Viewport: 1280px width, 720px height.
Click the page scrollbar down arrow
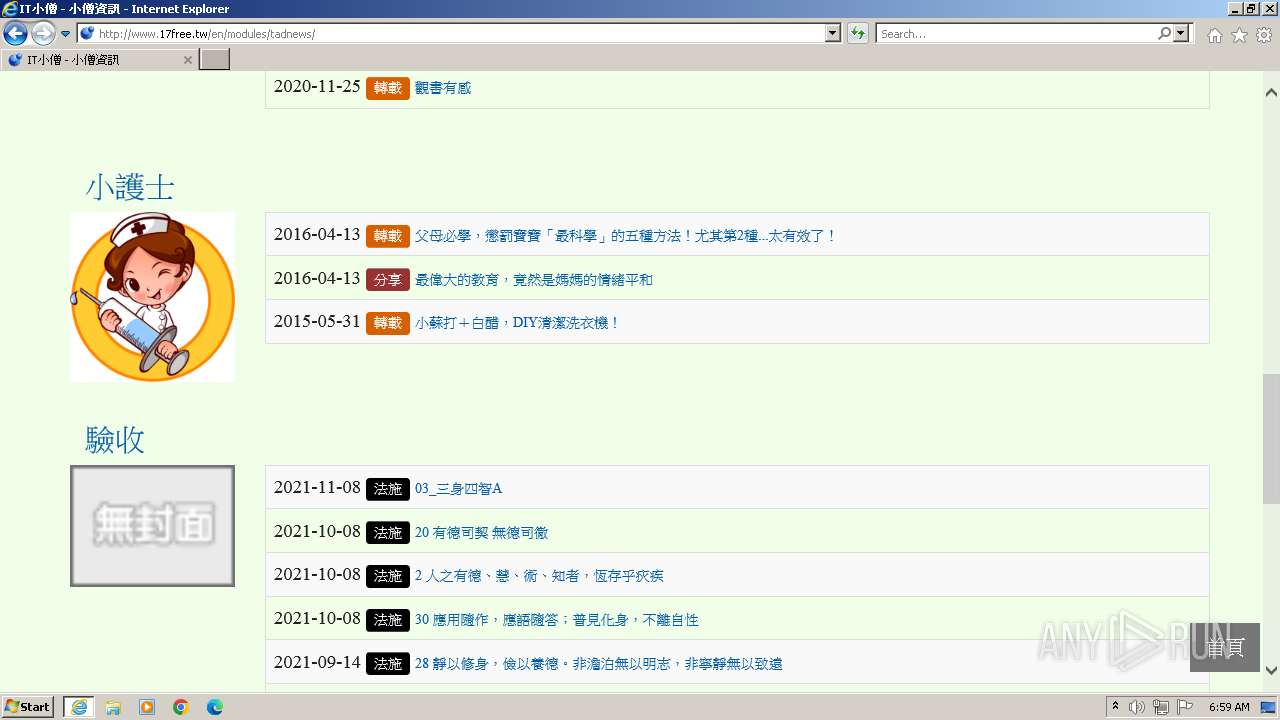click(x=1271, y=671)
